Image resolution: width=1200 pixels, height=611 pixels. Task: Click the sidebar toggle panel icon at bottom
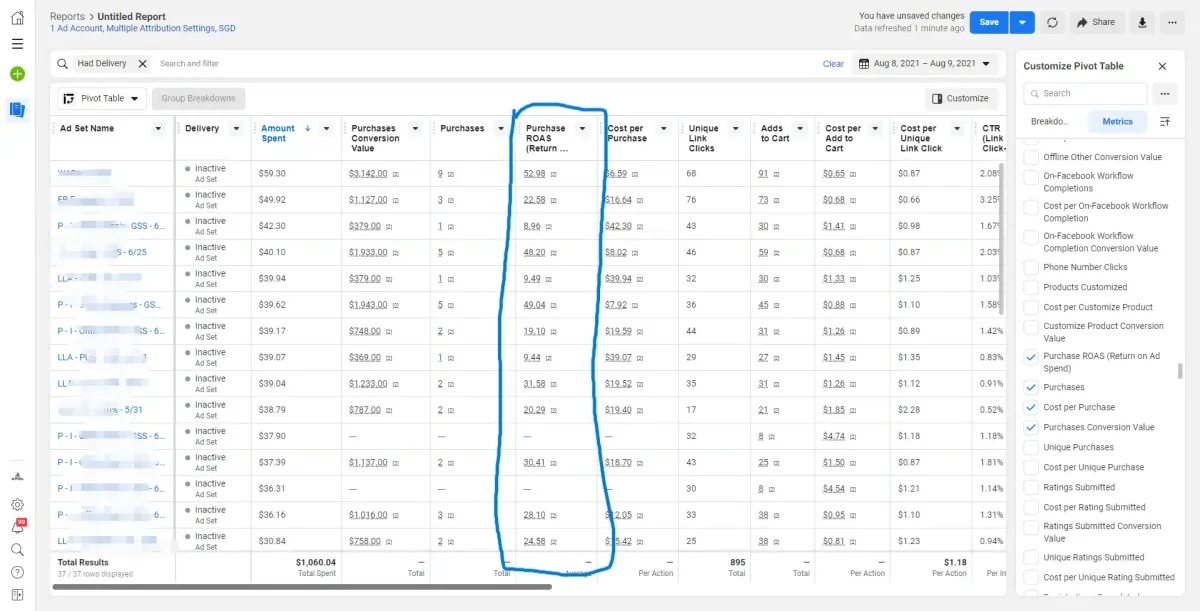point(17,596)
